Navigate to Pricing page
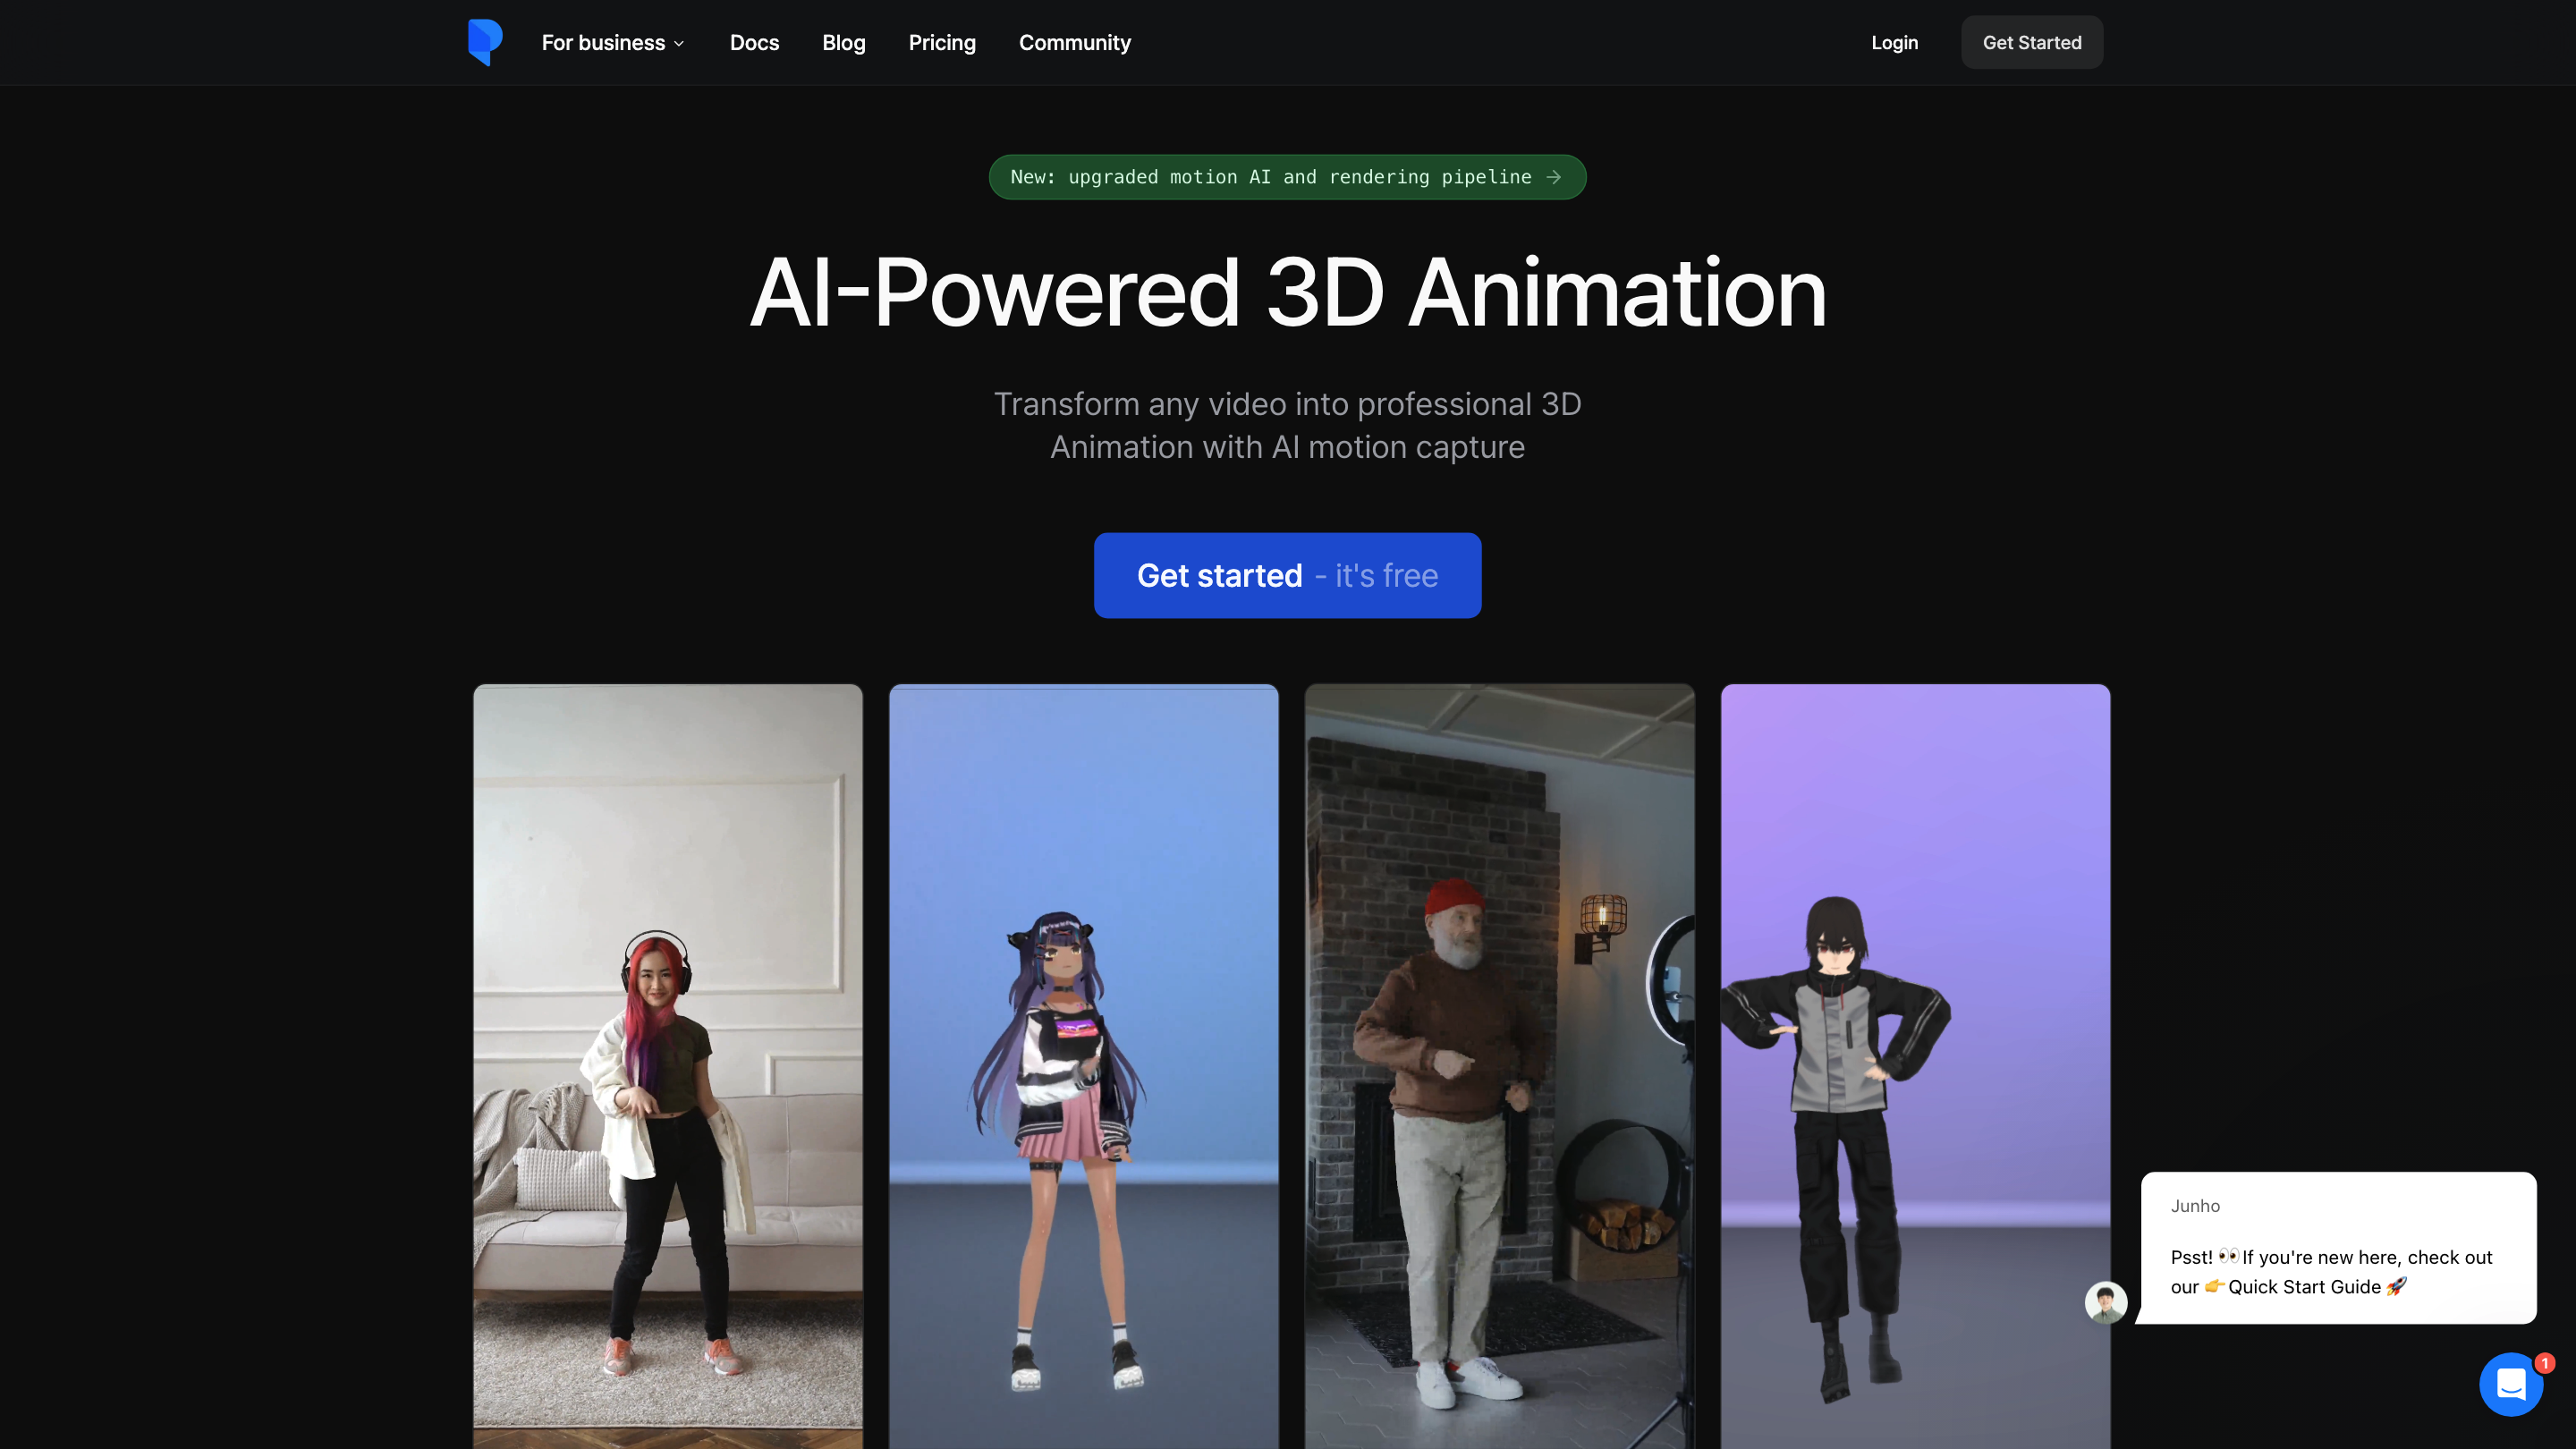Image resolution: width=2576 pixels, height=1449 pixels. pyautogui.click(x=941, y=43)
